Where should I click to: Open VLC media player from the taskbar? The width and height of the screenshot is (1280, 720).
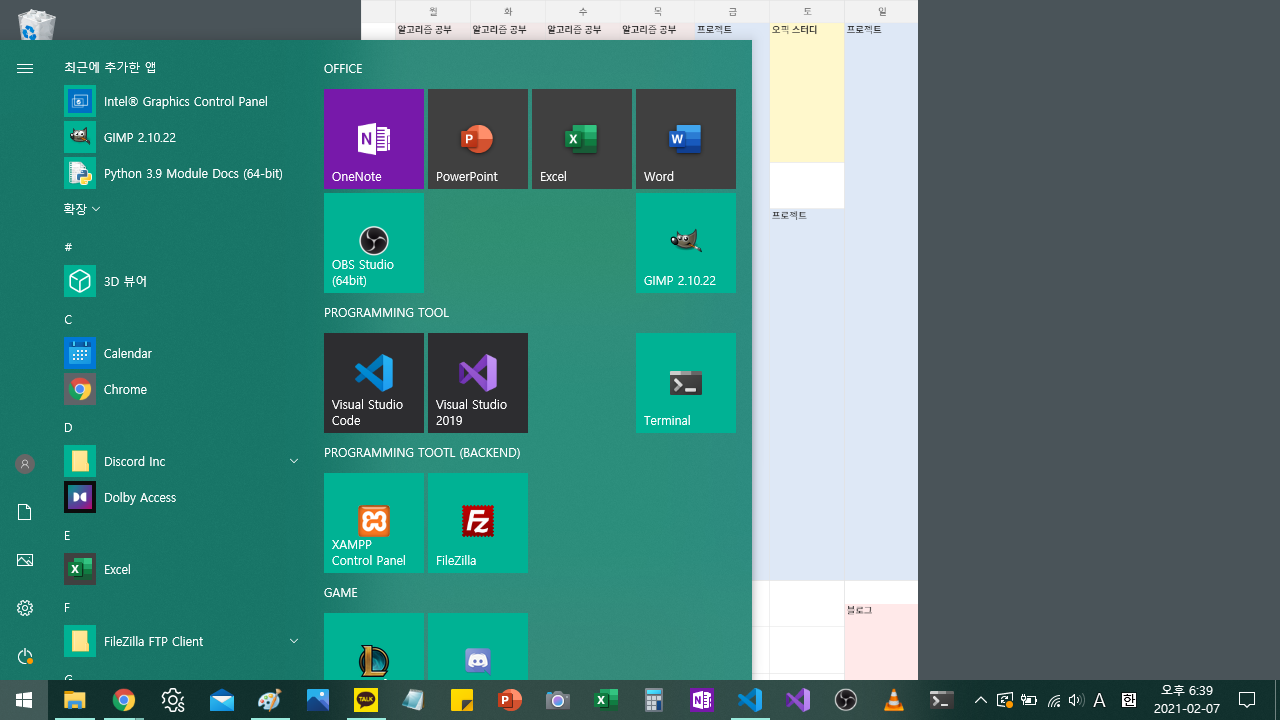click(x=894, y=700)
